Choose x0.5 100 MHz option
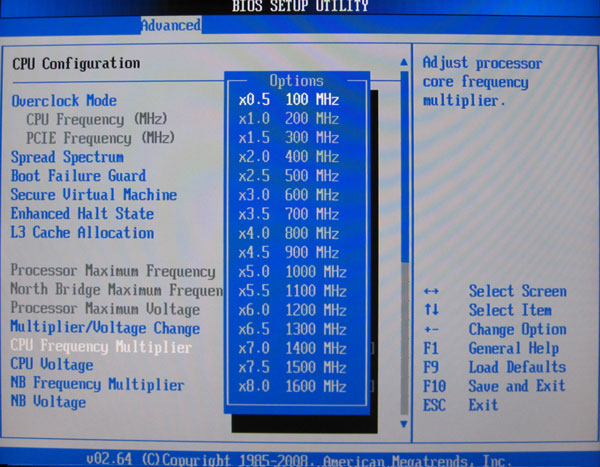Screen dimensions: 600x467 [289, 100]
